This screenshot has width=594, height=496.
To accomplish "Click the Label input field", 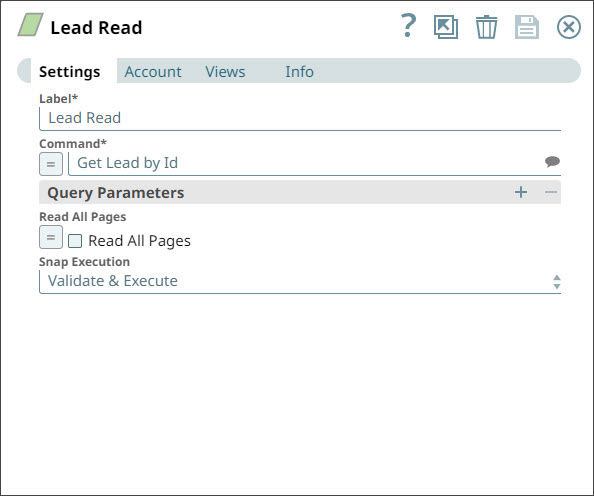I will (x=300, y=119).
